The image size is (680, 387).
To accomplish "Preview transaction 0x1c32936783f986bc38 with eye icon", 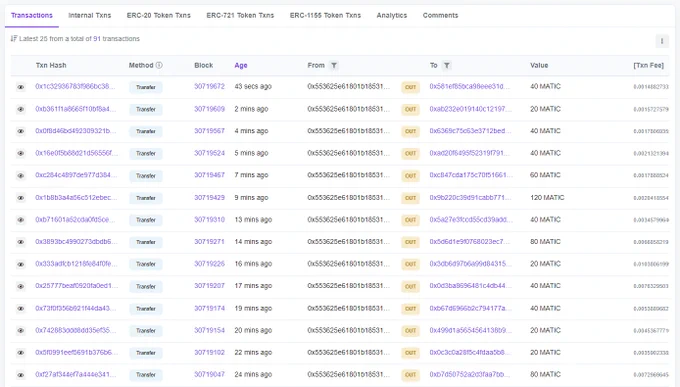I will 20,87.
